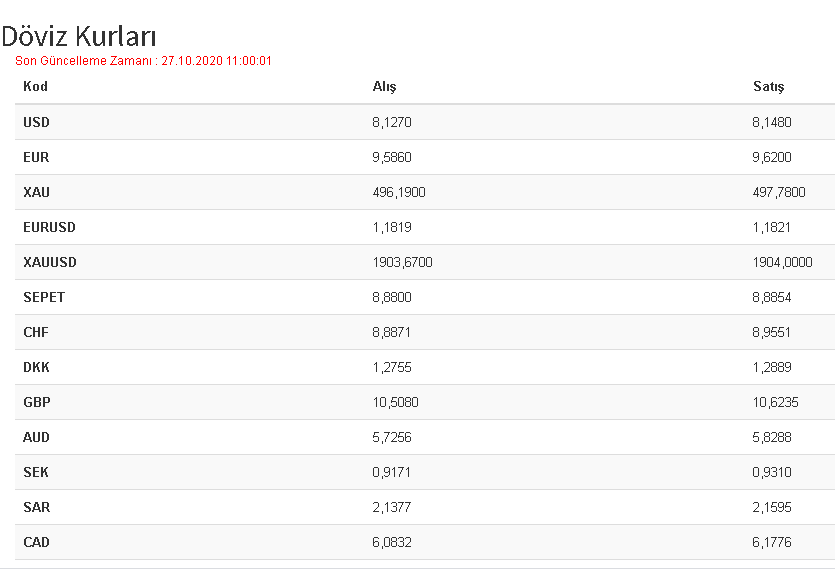Image resolution: width=835 pixels, height=575 pixels.
Task: Click the Kod column header
Action: tap(35, 86)
